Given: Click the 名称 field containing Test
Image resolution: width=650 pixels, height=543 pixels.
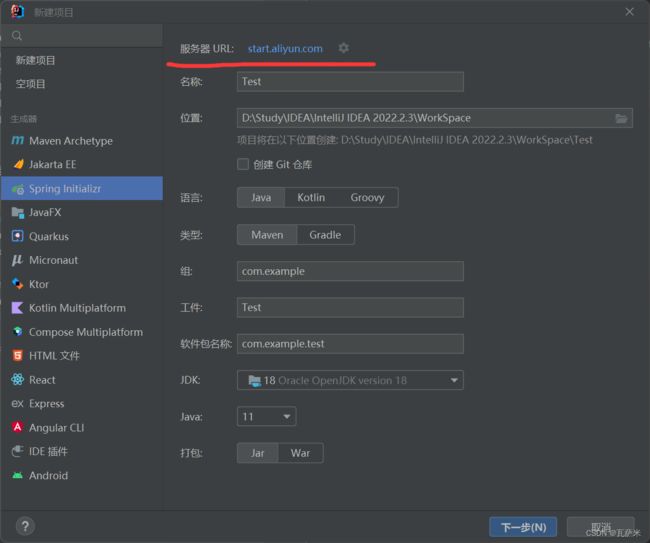Looking at the screenshot, I should (350, 82).
